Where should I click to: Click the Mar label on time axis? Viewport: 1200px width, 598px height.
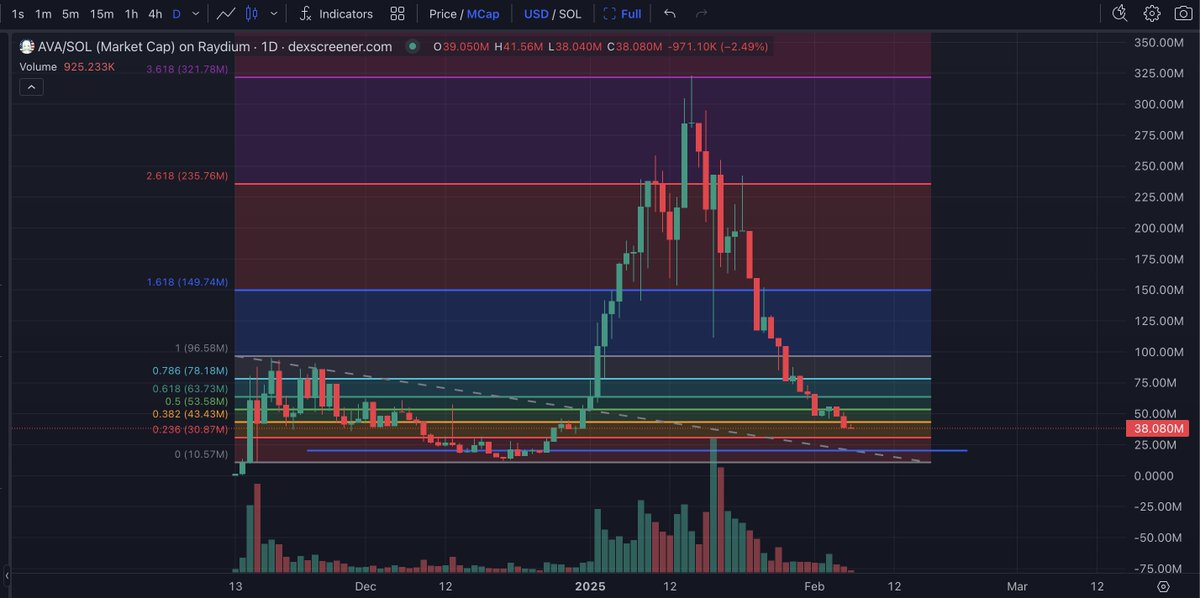coord(1017,586)
